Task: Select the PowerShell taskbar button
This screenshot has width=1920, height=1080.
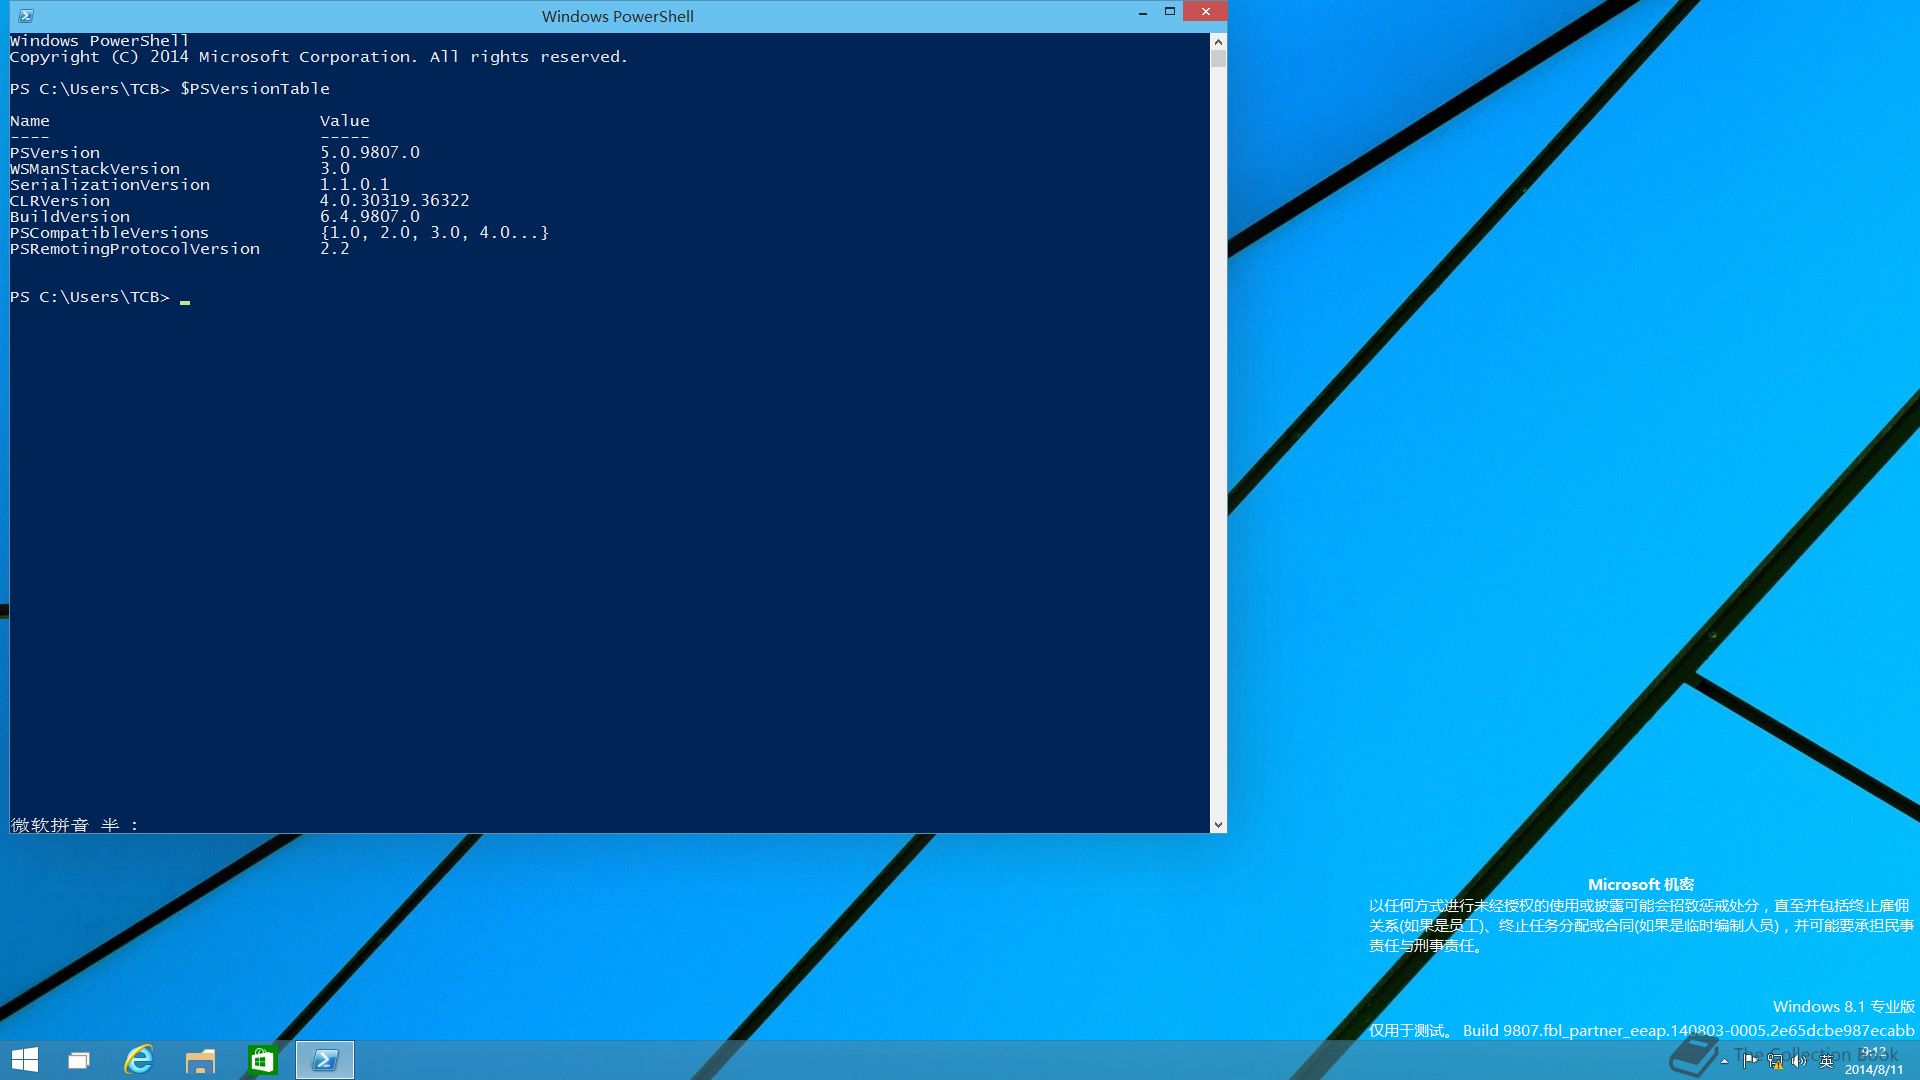Action: [x=325, y=1060]
